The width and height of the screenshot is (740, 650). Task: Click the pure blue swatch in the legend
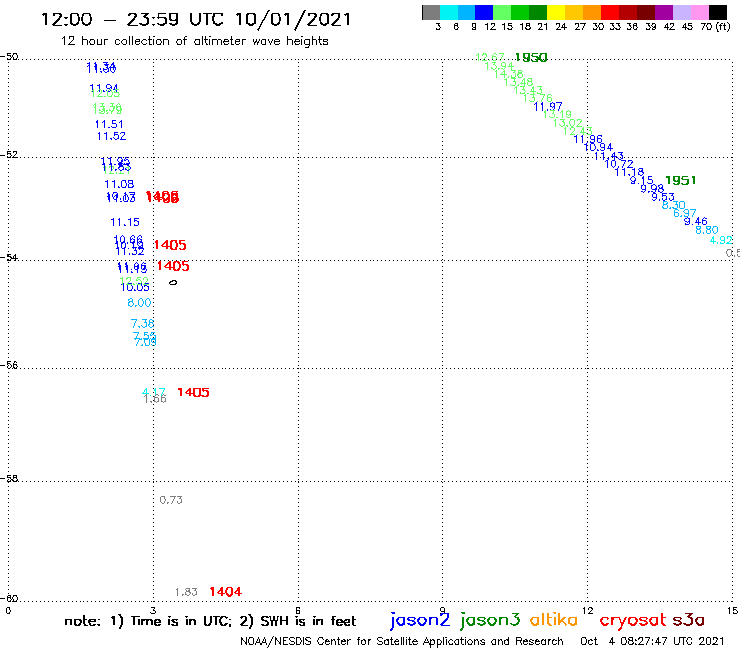(484, 12)
